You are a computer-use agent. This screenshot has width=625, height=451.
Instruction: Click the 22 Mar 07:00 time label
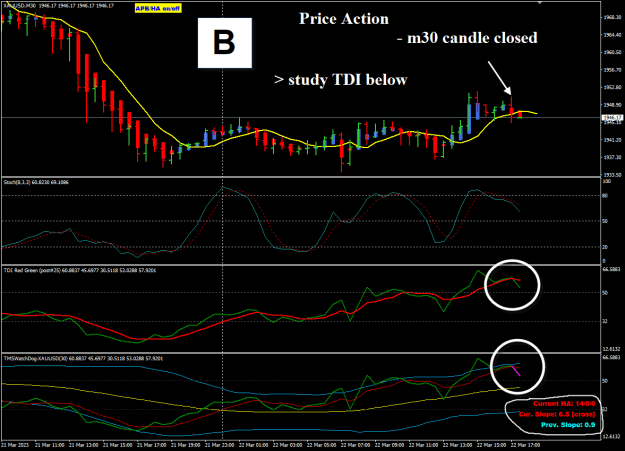(355, 445)
